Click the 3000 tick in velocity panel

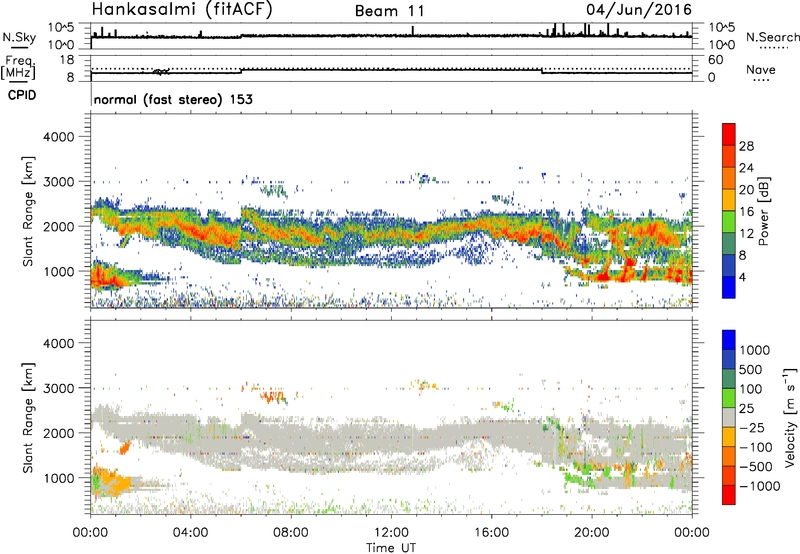[58, 388]
